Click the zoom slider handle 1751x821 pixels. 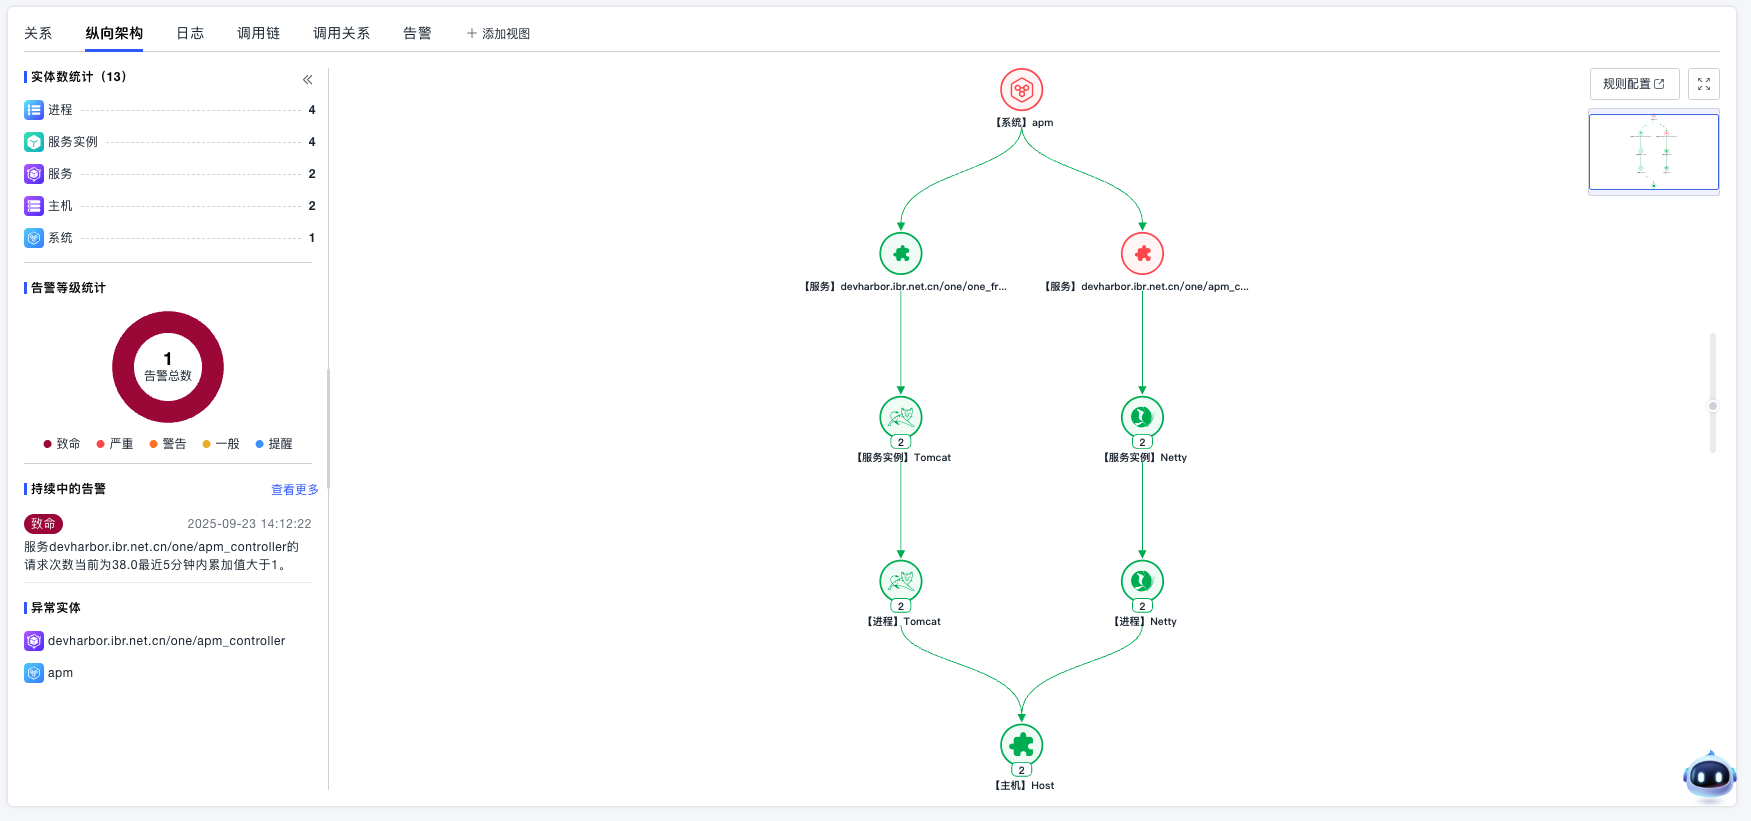1713,406
